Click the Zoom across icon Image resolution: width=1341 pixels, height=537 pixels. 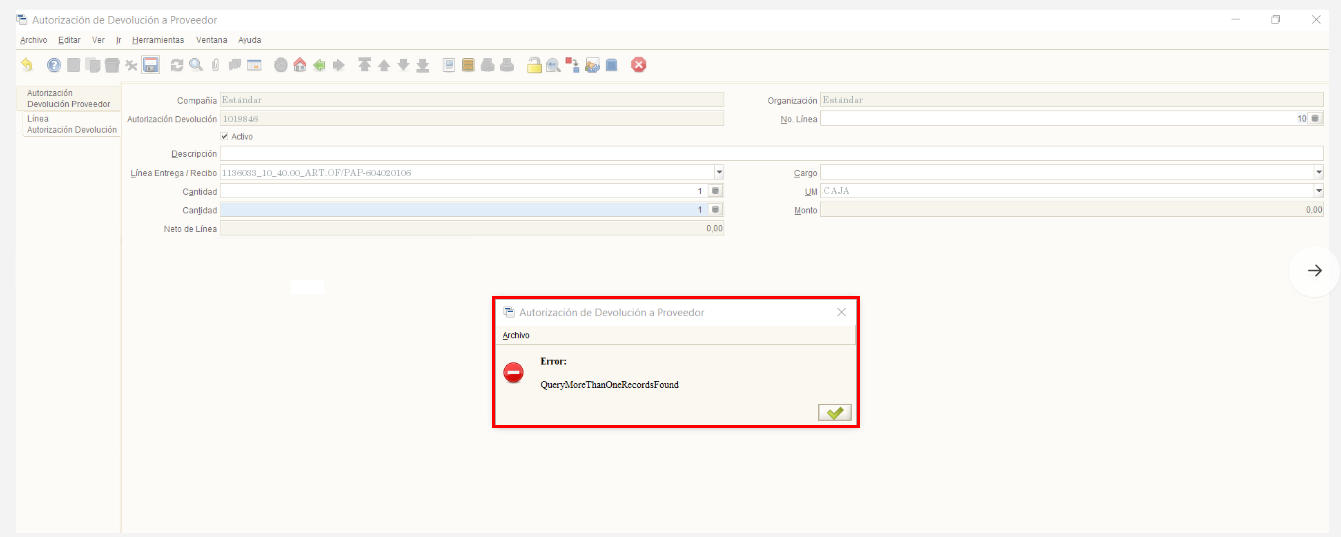point(553,65)
